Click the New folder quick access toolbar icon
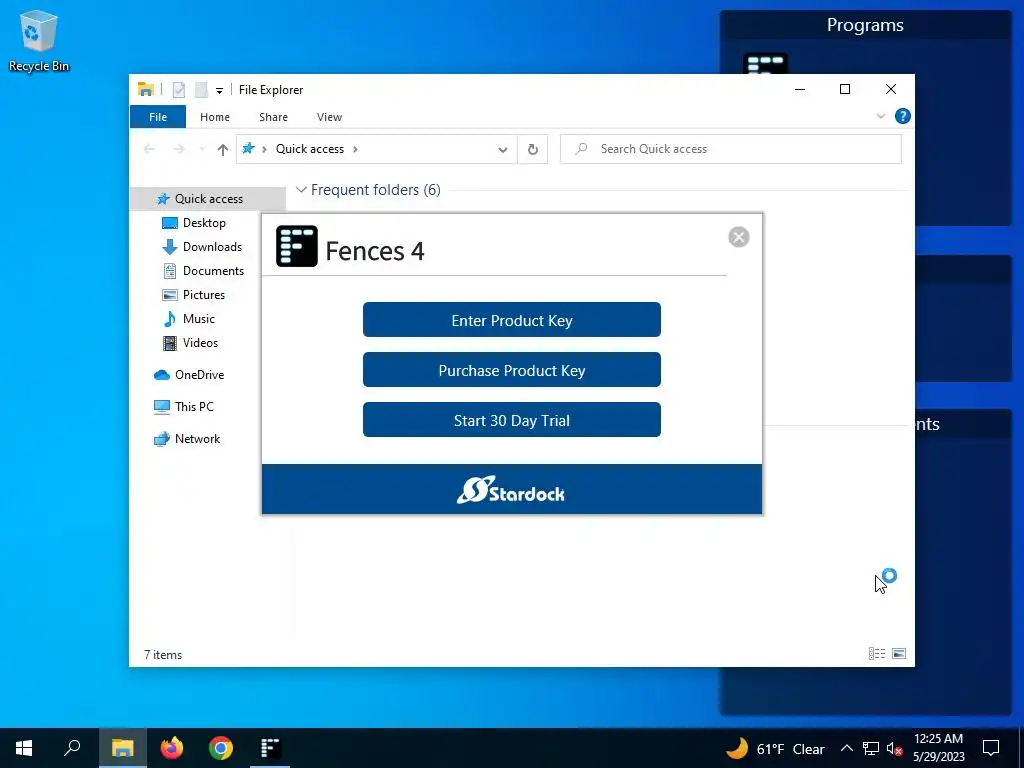 pos(200,90)
